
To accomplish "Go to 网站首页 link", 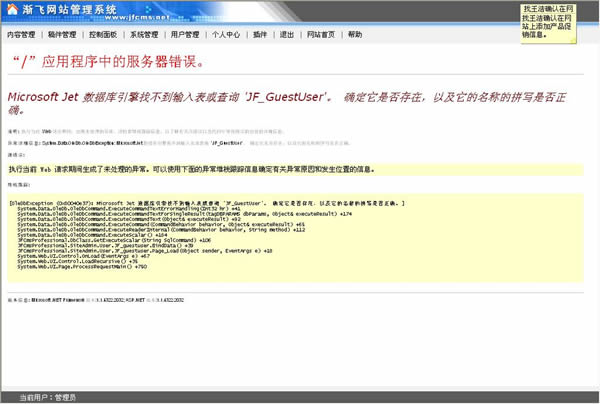I will 321,34.
